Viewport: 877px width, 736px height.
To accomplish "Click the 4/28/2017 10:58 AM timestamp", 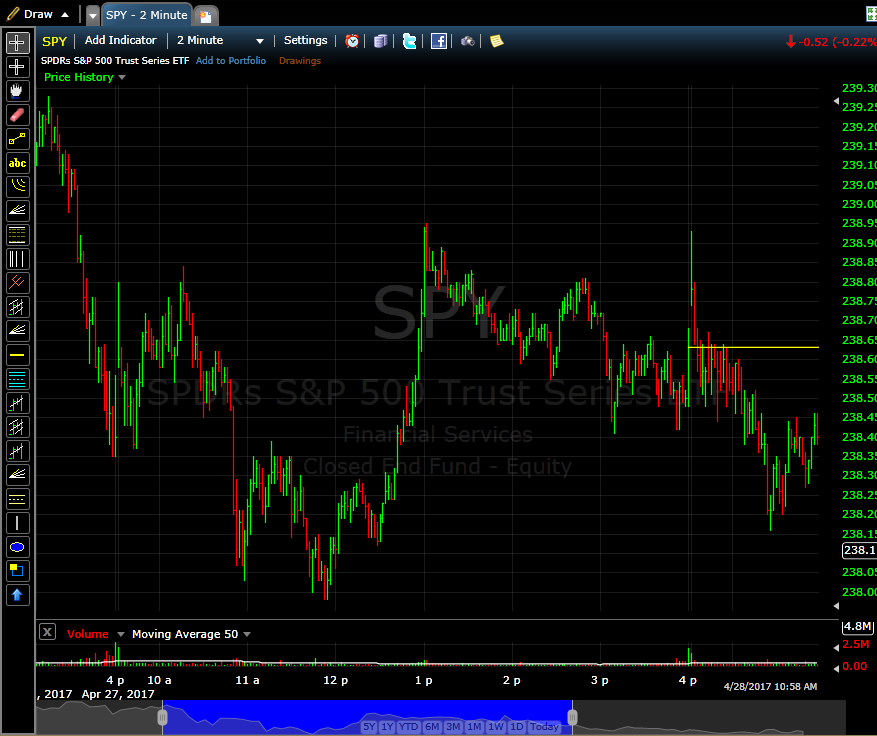I will coord(770,686).
